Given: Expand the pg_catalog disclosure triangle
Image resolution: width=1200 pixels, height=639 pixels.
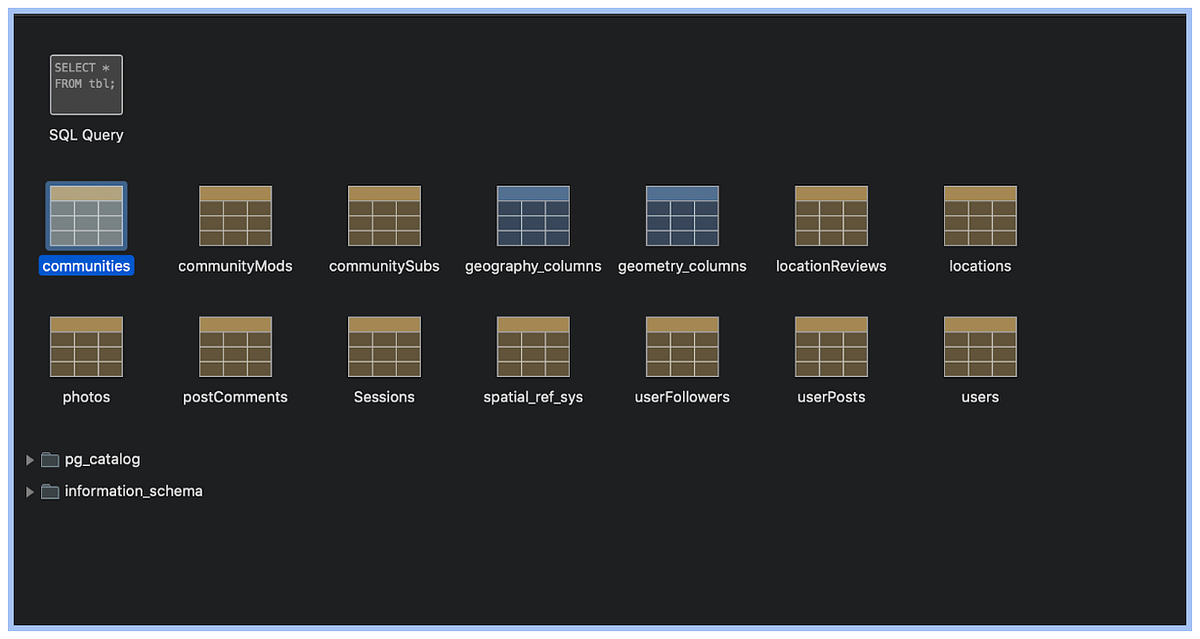Looking at the screenshot, I should 30,460.
